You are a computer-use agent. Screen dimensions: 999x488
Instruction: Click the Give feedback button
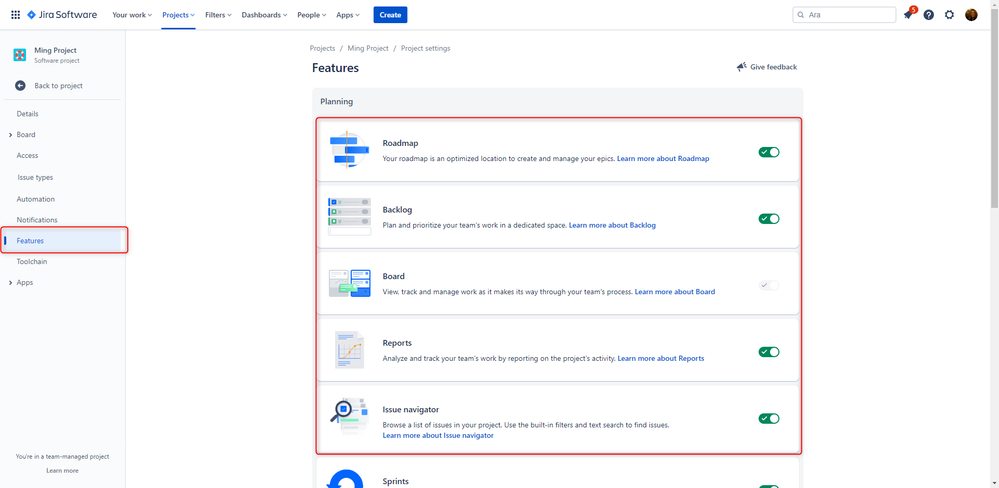point(766,67)
